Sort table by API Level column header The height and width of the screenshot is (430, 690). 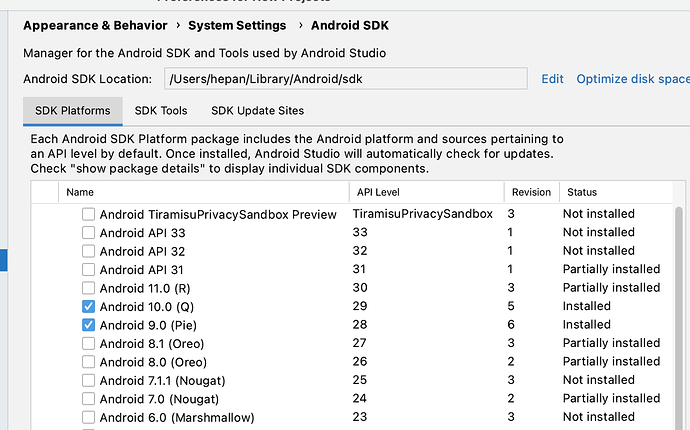click(376, 191)
